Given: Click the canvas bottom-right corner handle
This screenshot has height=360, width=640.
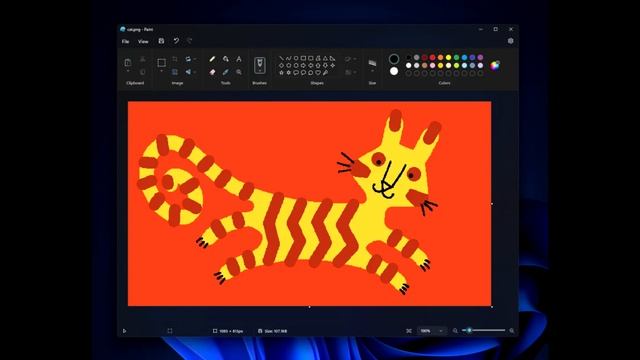Looking at the screenshot, I should point(492,307).
